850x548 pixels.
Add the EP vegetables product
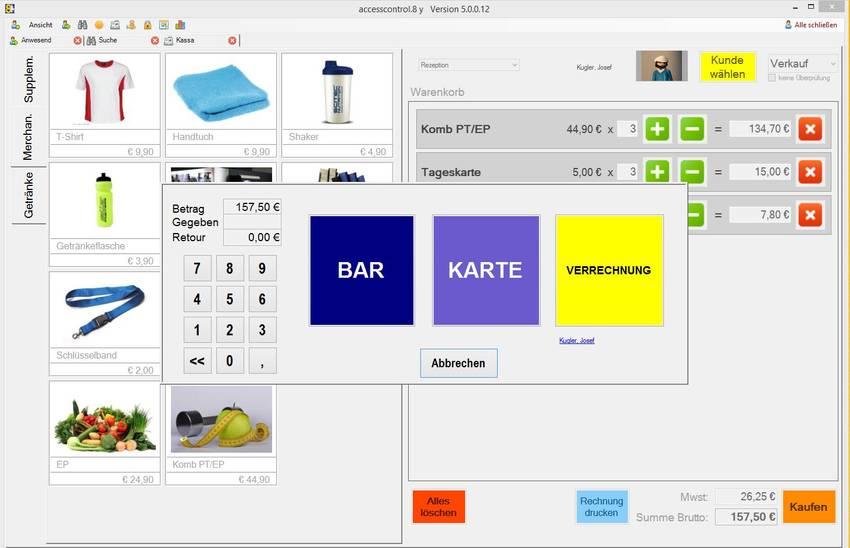point(105,433)
